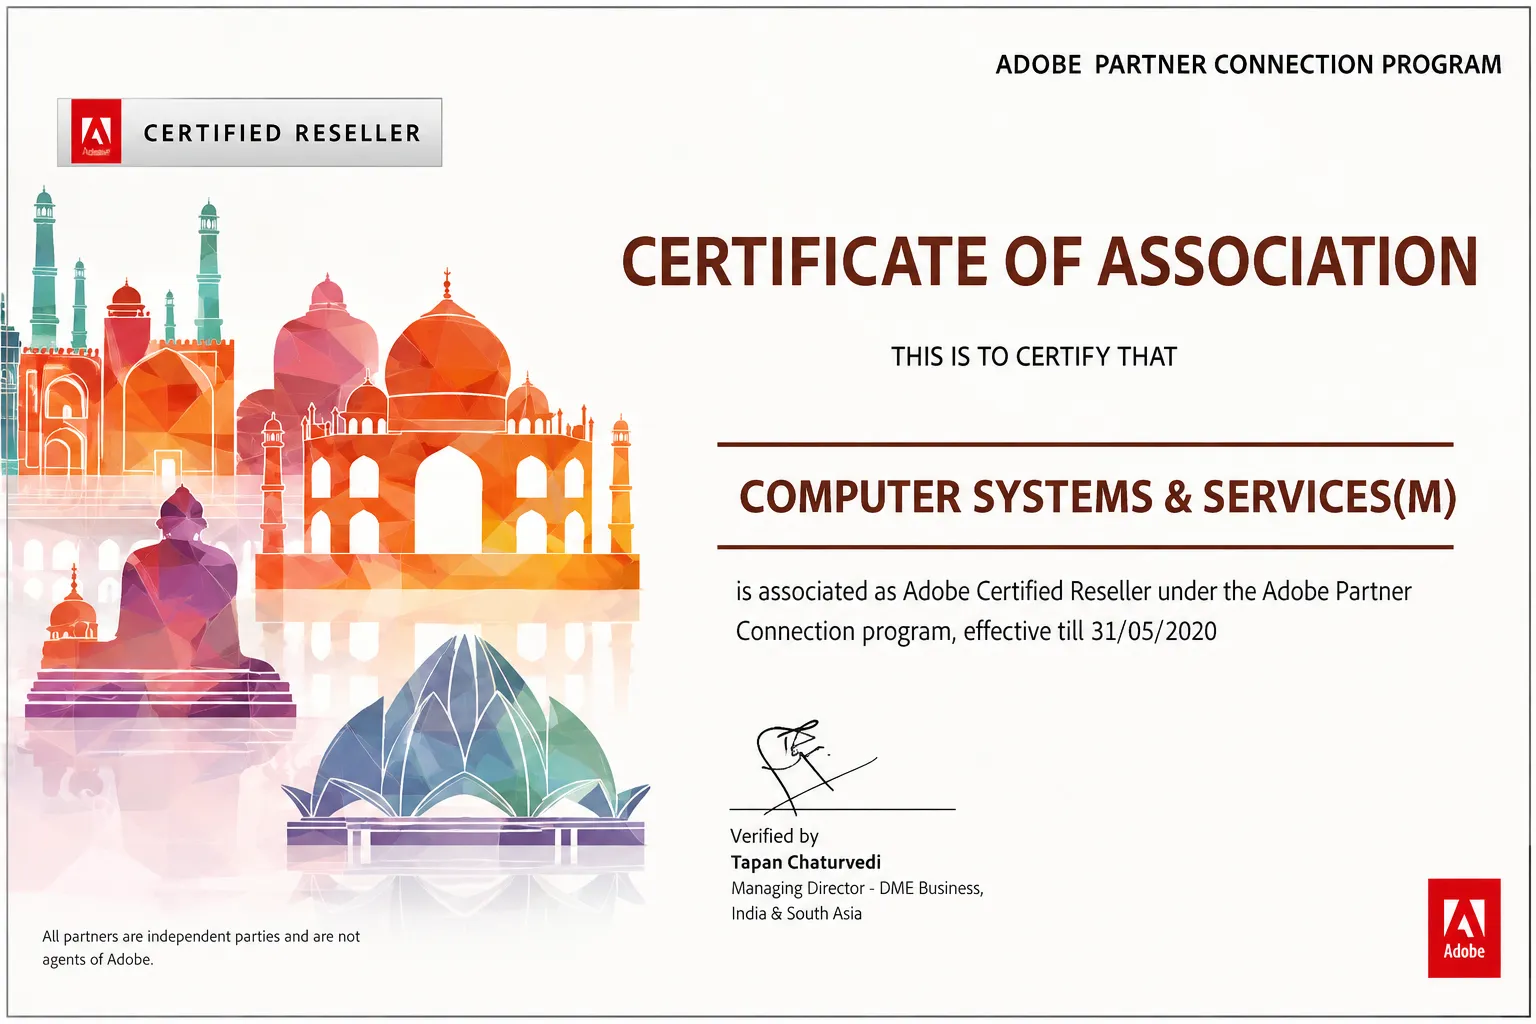Click the "THIS IS TO CERTIFY THAT" line
Screen dimensions: 1536x1024
pos(1034,356)
